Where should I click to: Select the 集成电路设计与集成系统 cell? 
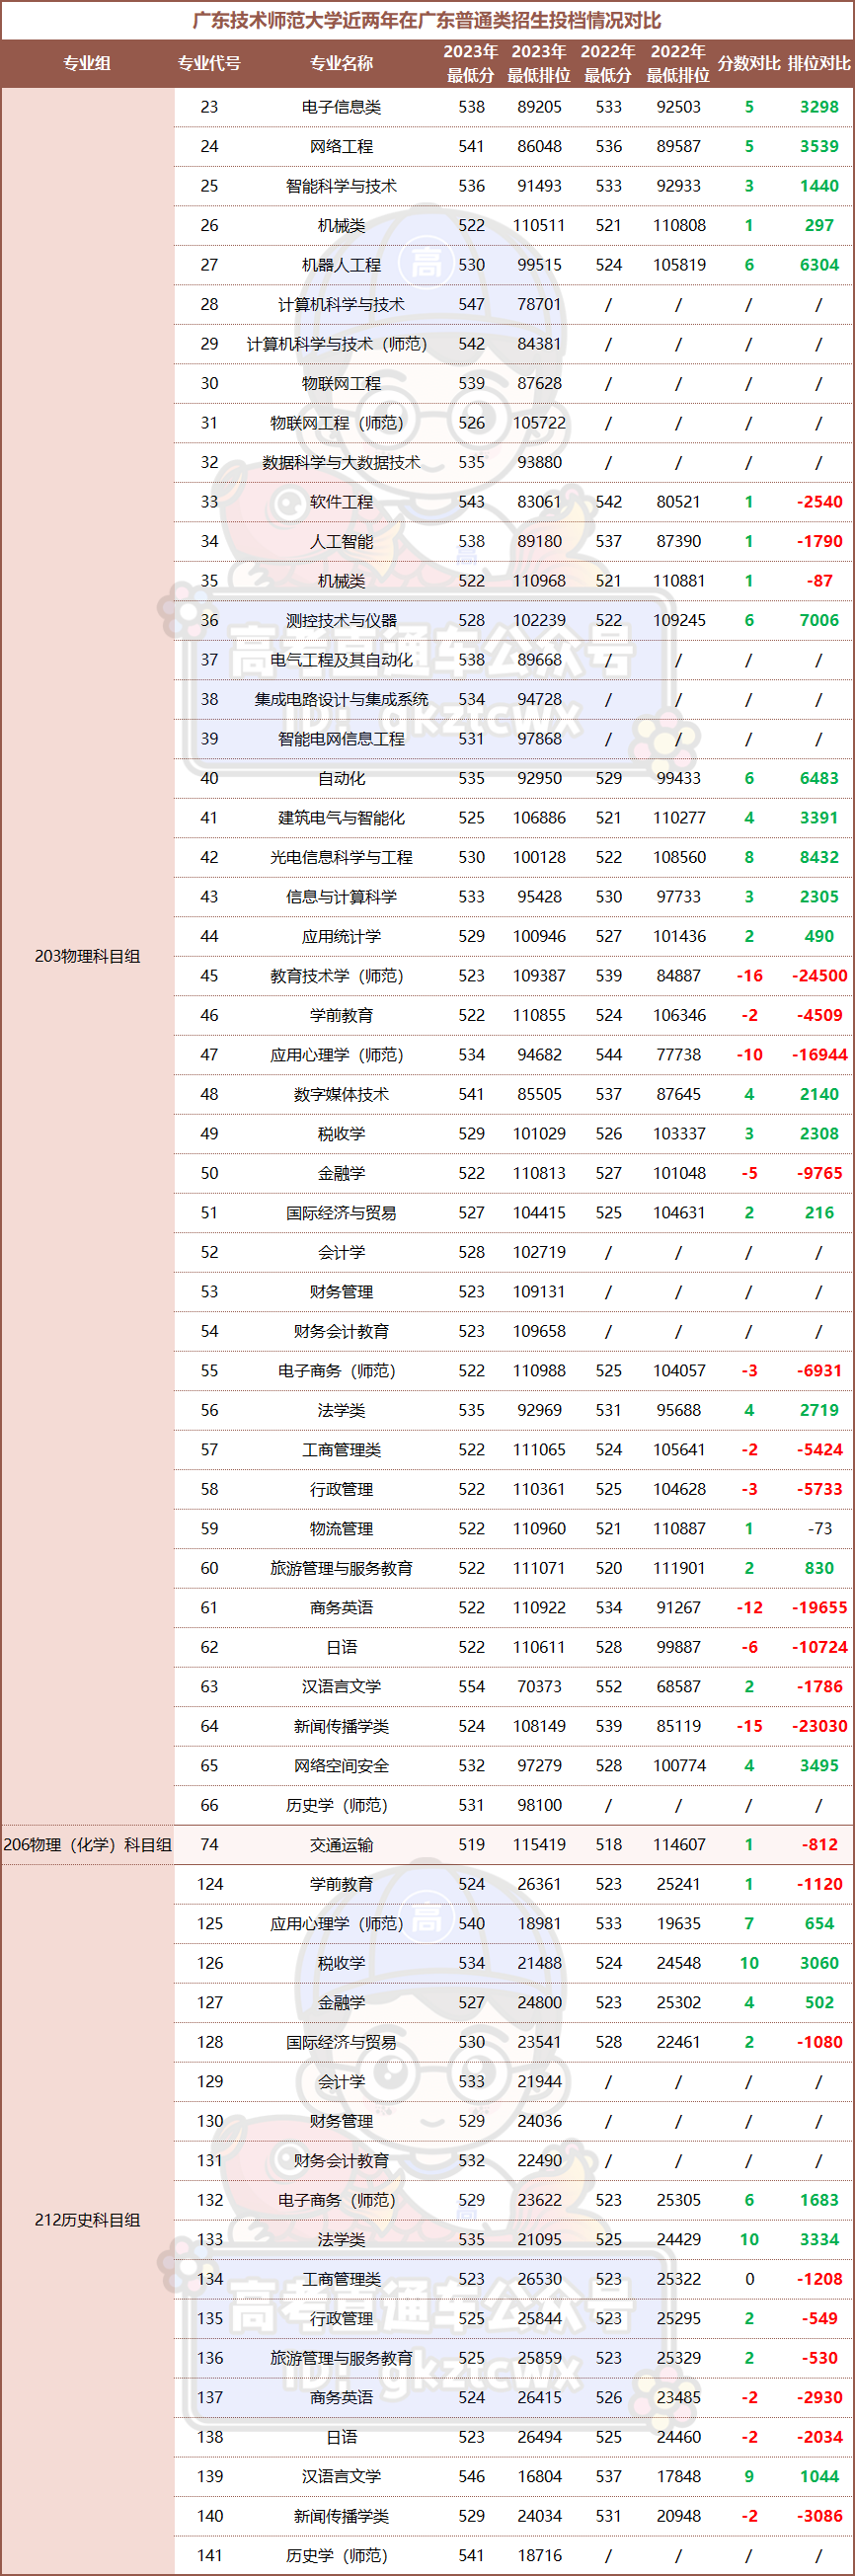pyautogui.click(x=341, y=699)
